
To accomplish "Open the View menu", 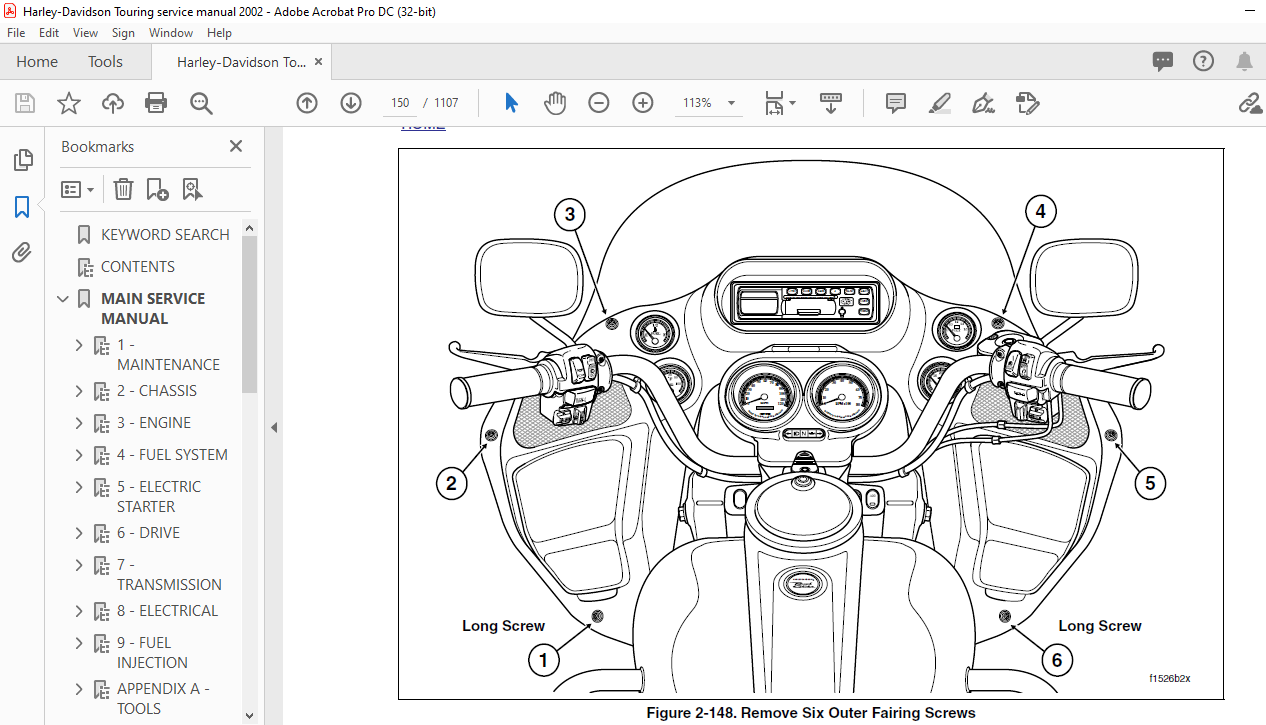I will pyautogui.click(x=86, y=33).
